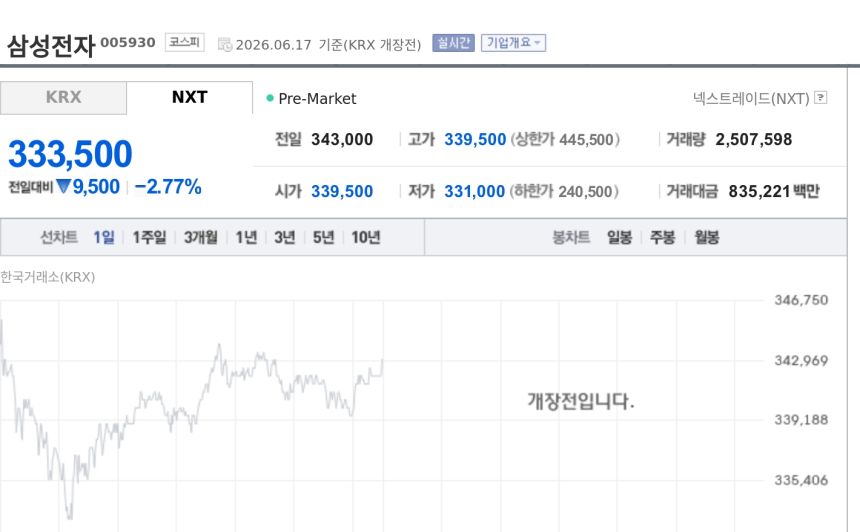Switch to the KRX tab
Image resolution: width=860 pixels, height=532 pixels.
[64, 98]
